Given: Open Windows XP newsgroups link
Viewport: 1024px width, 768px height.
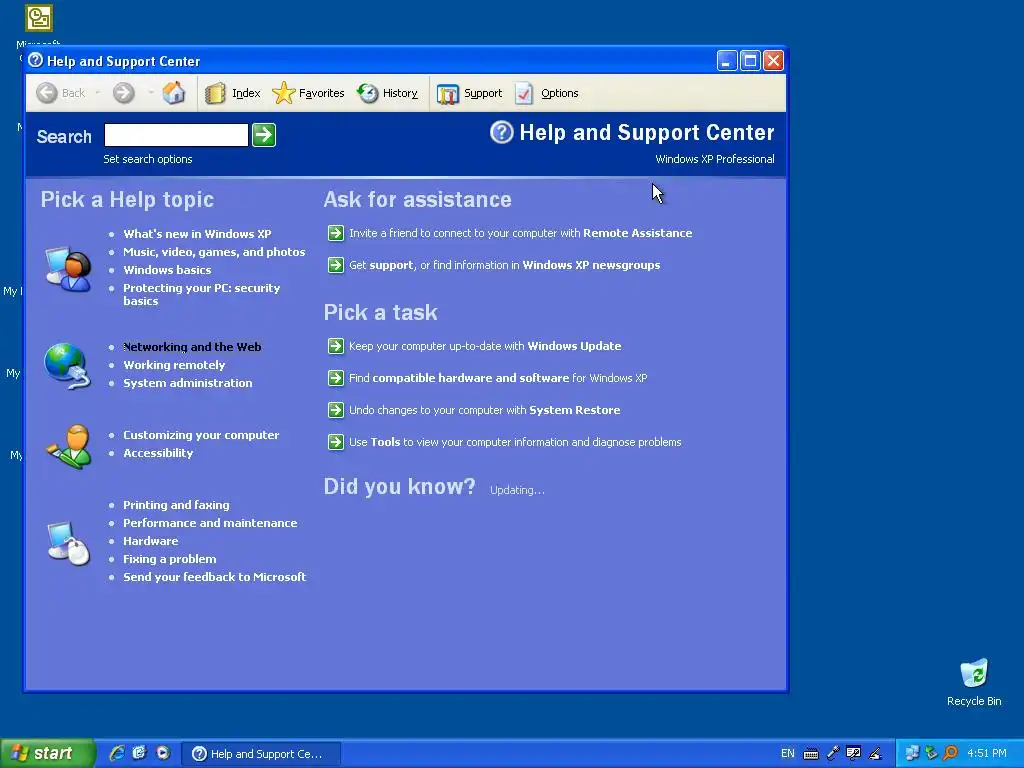Looking at the screenshot, I should tap(591, 265).
